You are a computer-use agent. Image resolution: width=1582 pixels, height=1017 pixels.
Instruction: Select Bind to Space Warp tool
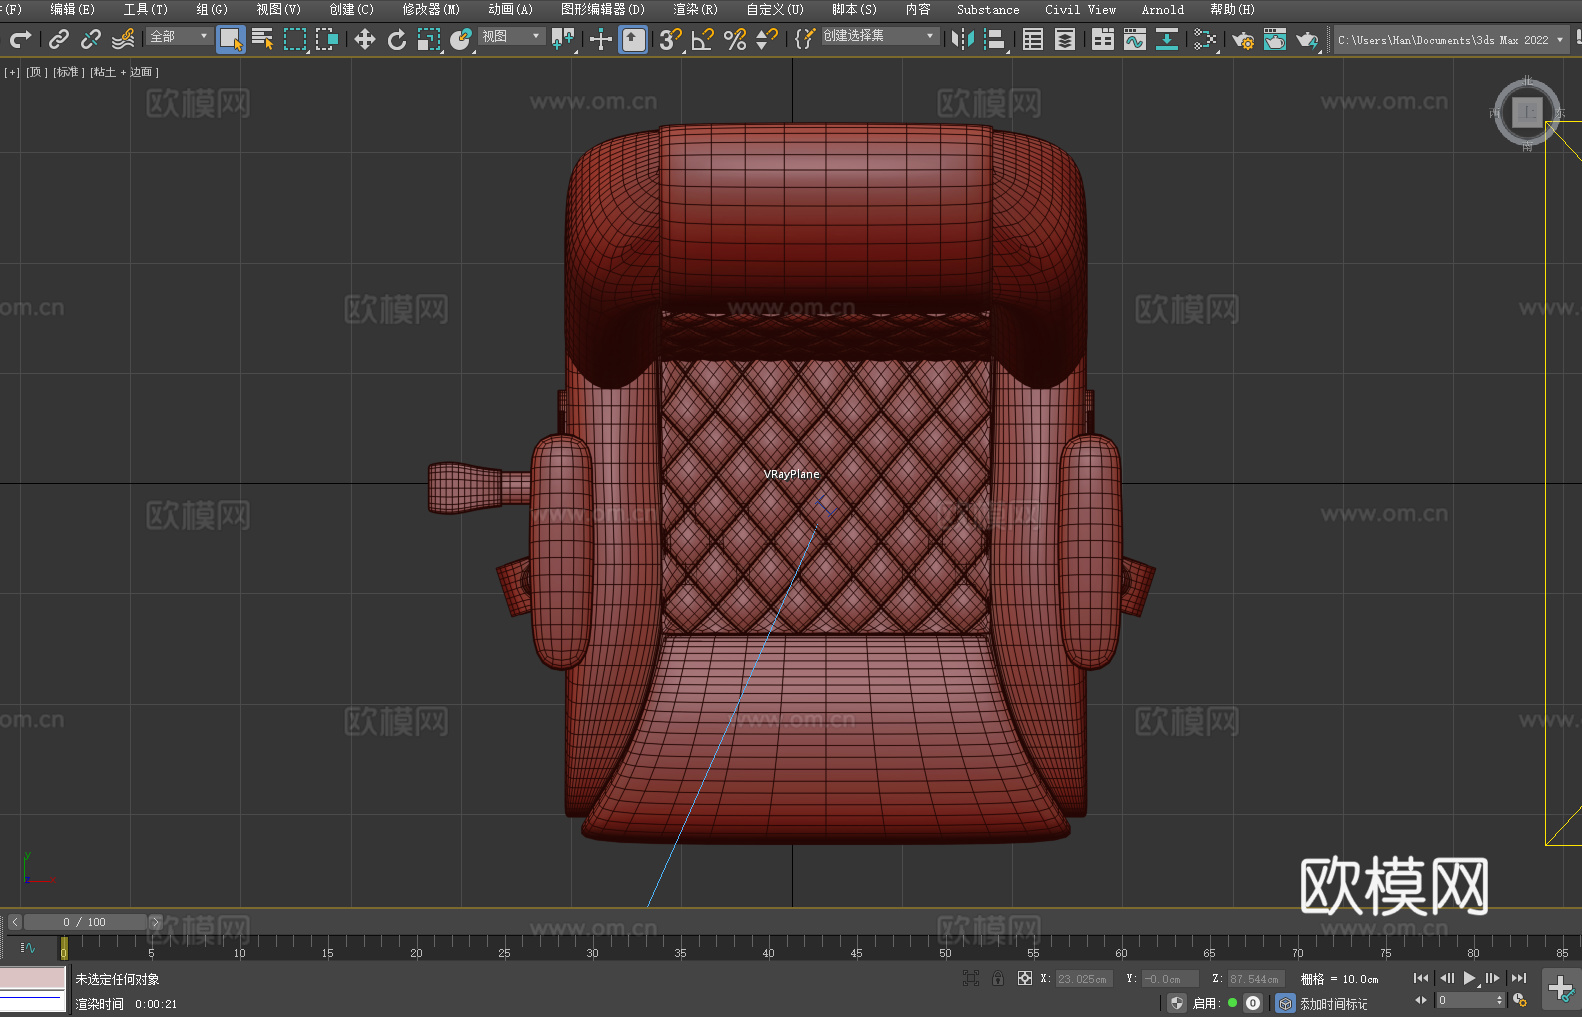(123, 39)
